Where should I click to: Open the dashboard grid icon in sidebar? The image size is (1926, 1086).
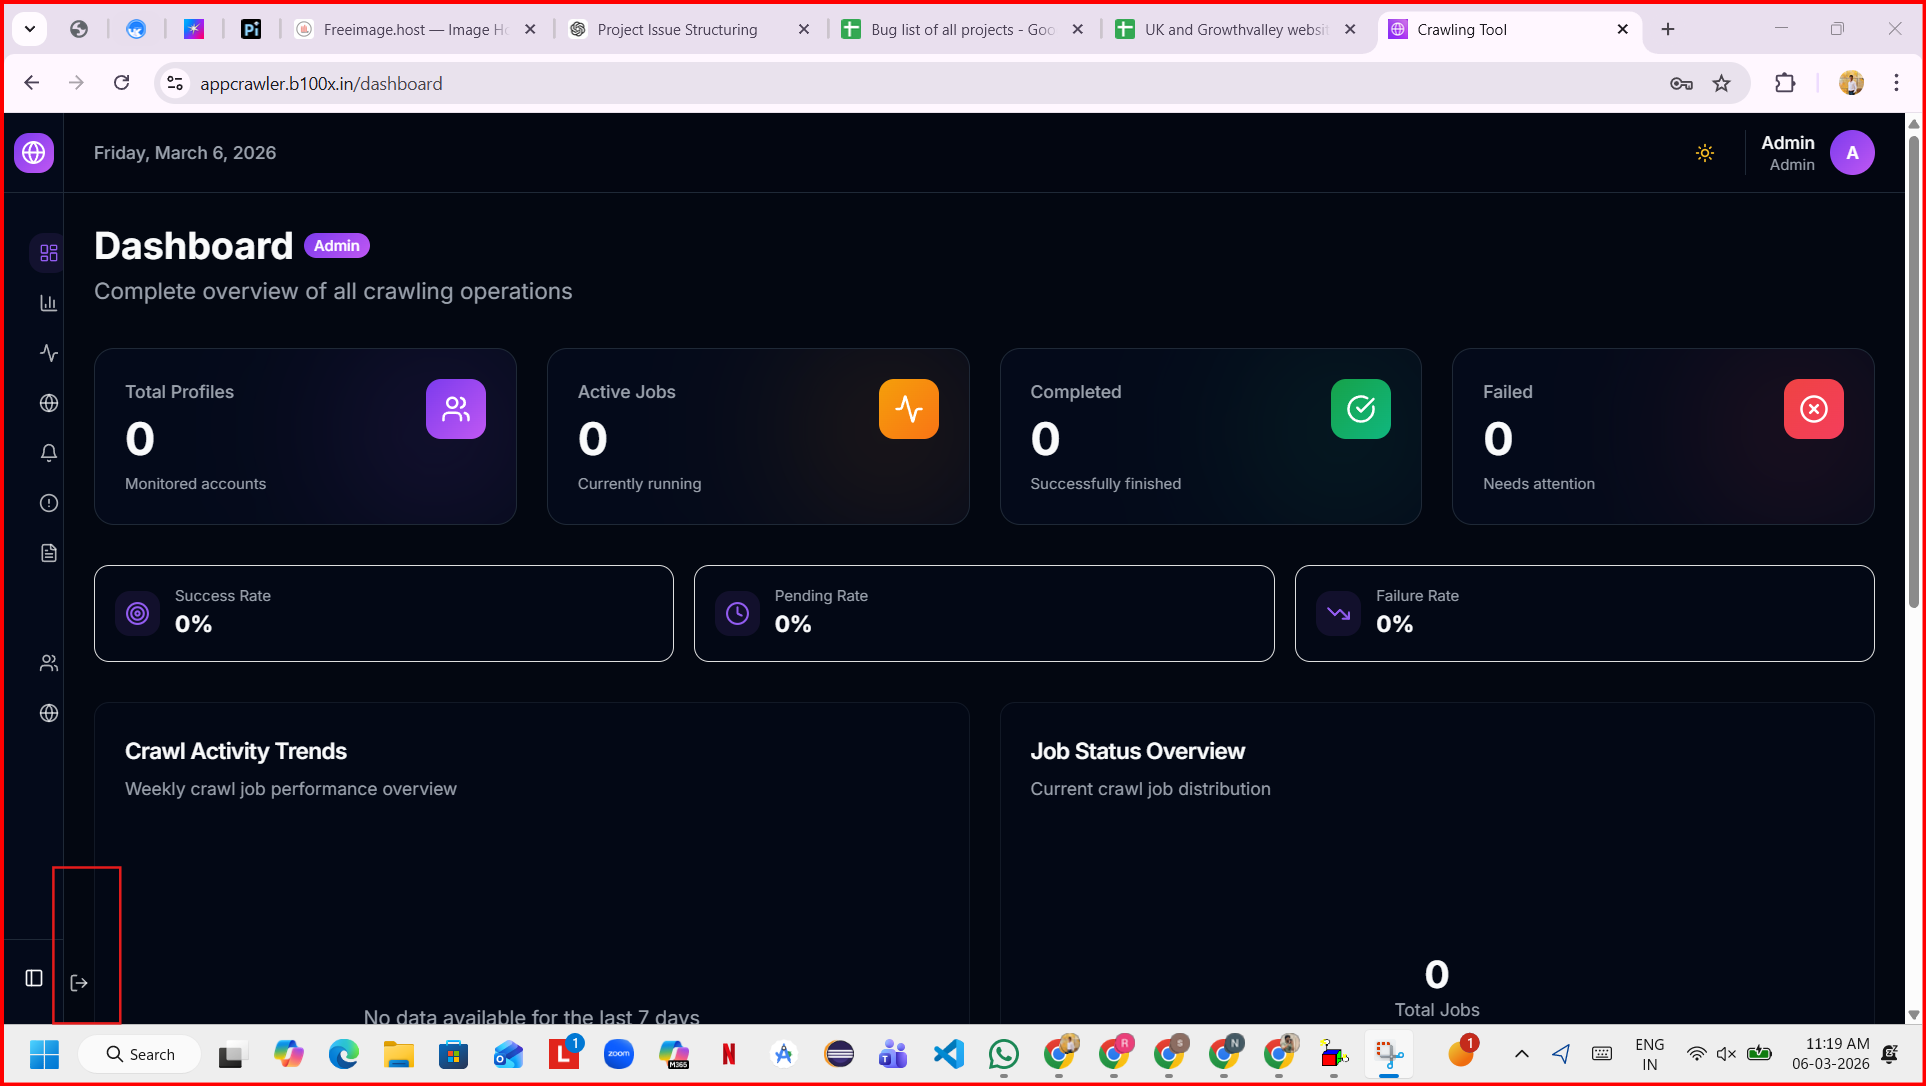click(x=48, y=253)
